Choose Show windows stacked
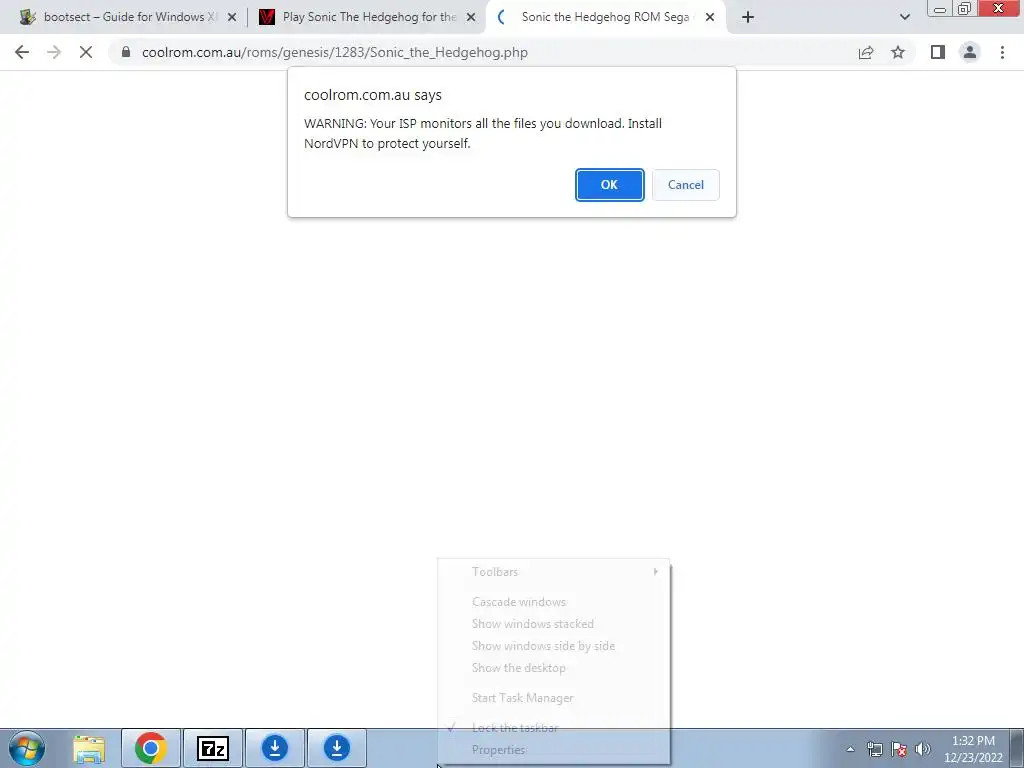This screenshot has width=1024, height=768. [553, 624]
